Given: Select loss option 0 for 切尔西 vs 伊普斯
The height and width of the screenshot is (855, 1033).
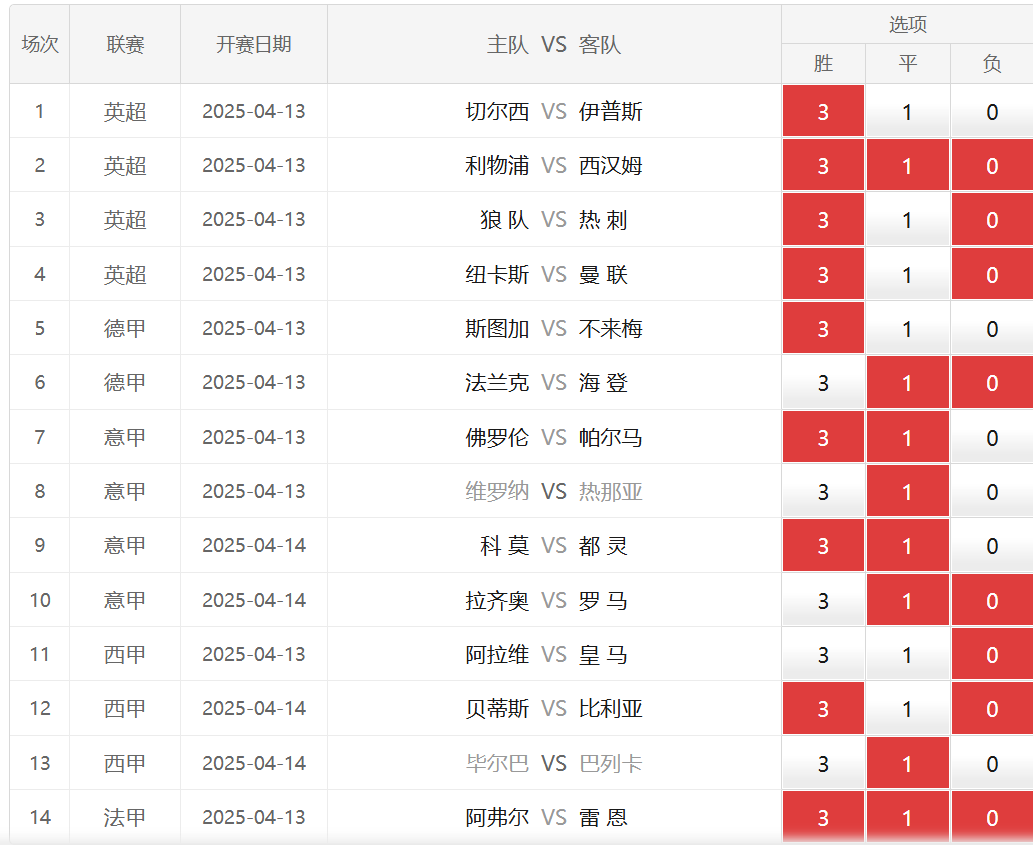Looking at the screenshot, I should coord(992,111).
